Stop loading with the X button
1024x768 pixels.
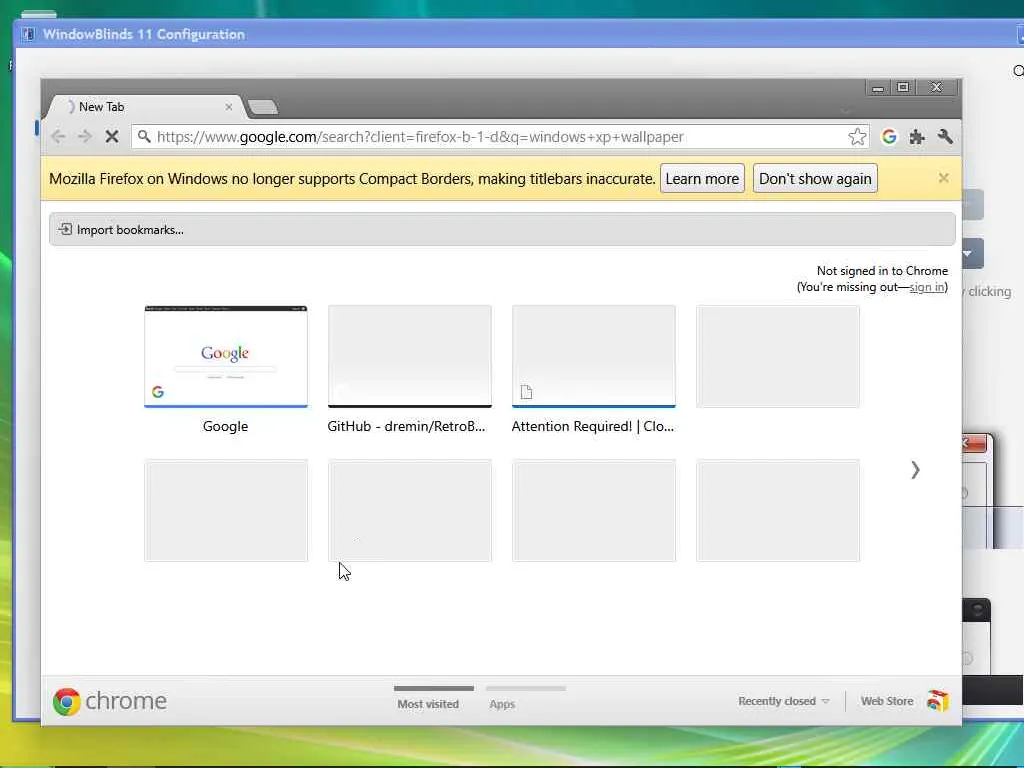[112, 136]
